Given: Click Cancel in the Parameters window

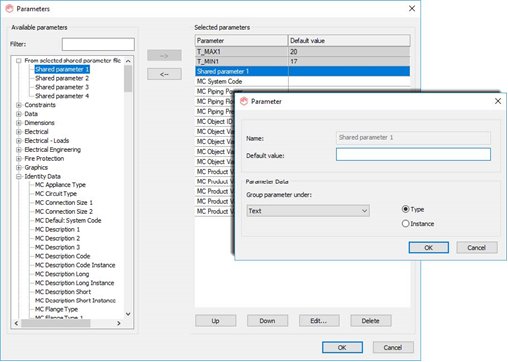Looking at the screenshot, I should pyautogui.click(x=393, y=348).
